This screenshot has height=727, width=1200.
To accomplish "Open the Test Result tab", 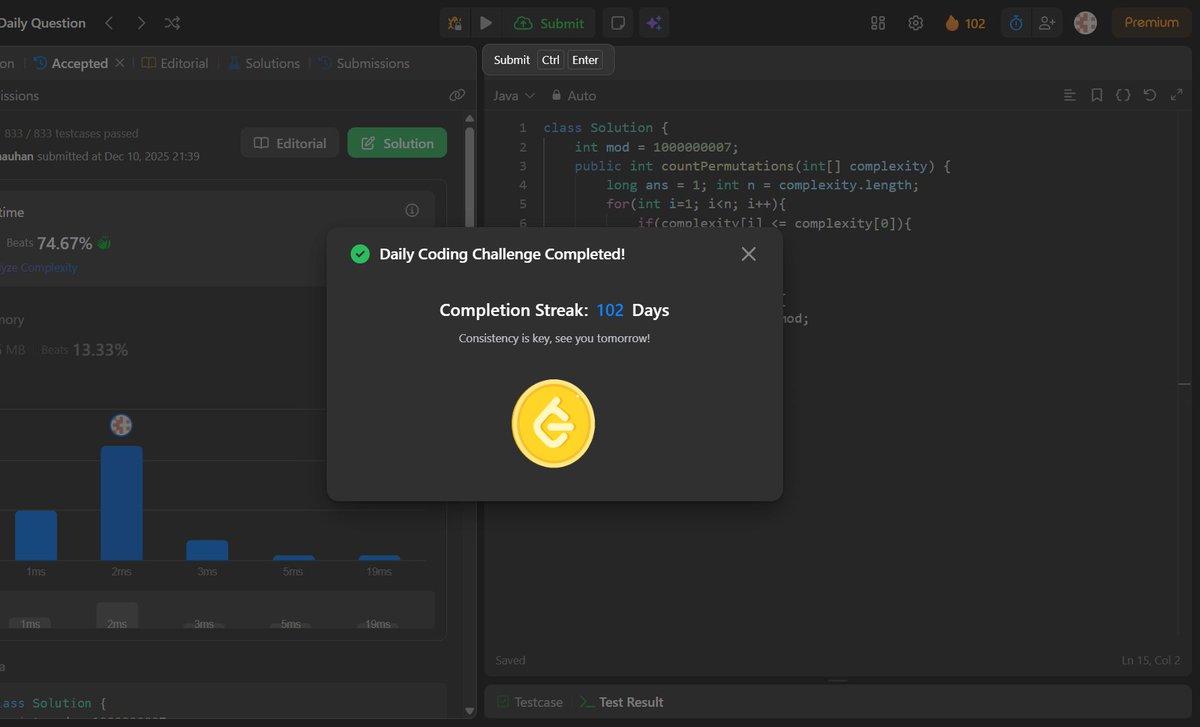I will coord(630,702).
